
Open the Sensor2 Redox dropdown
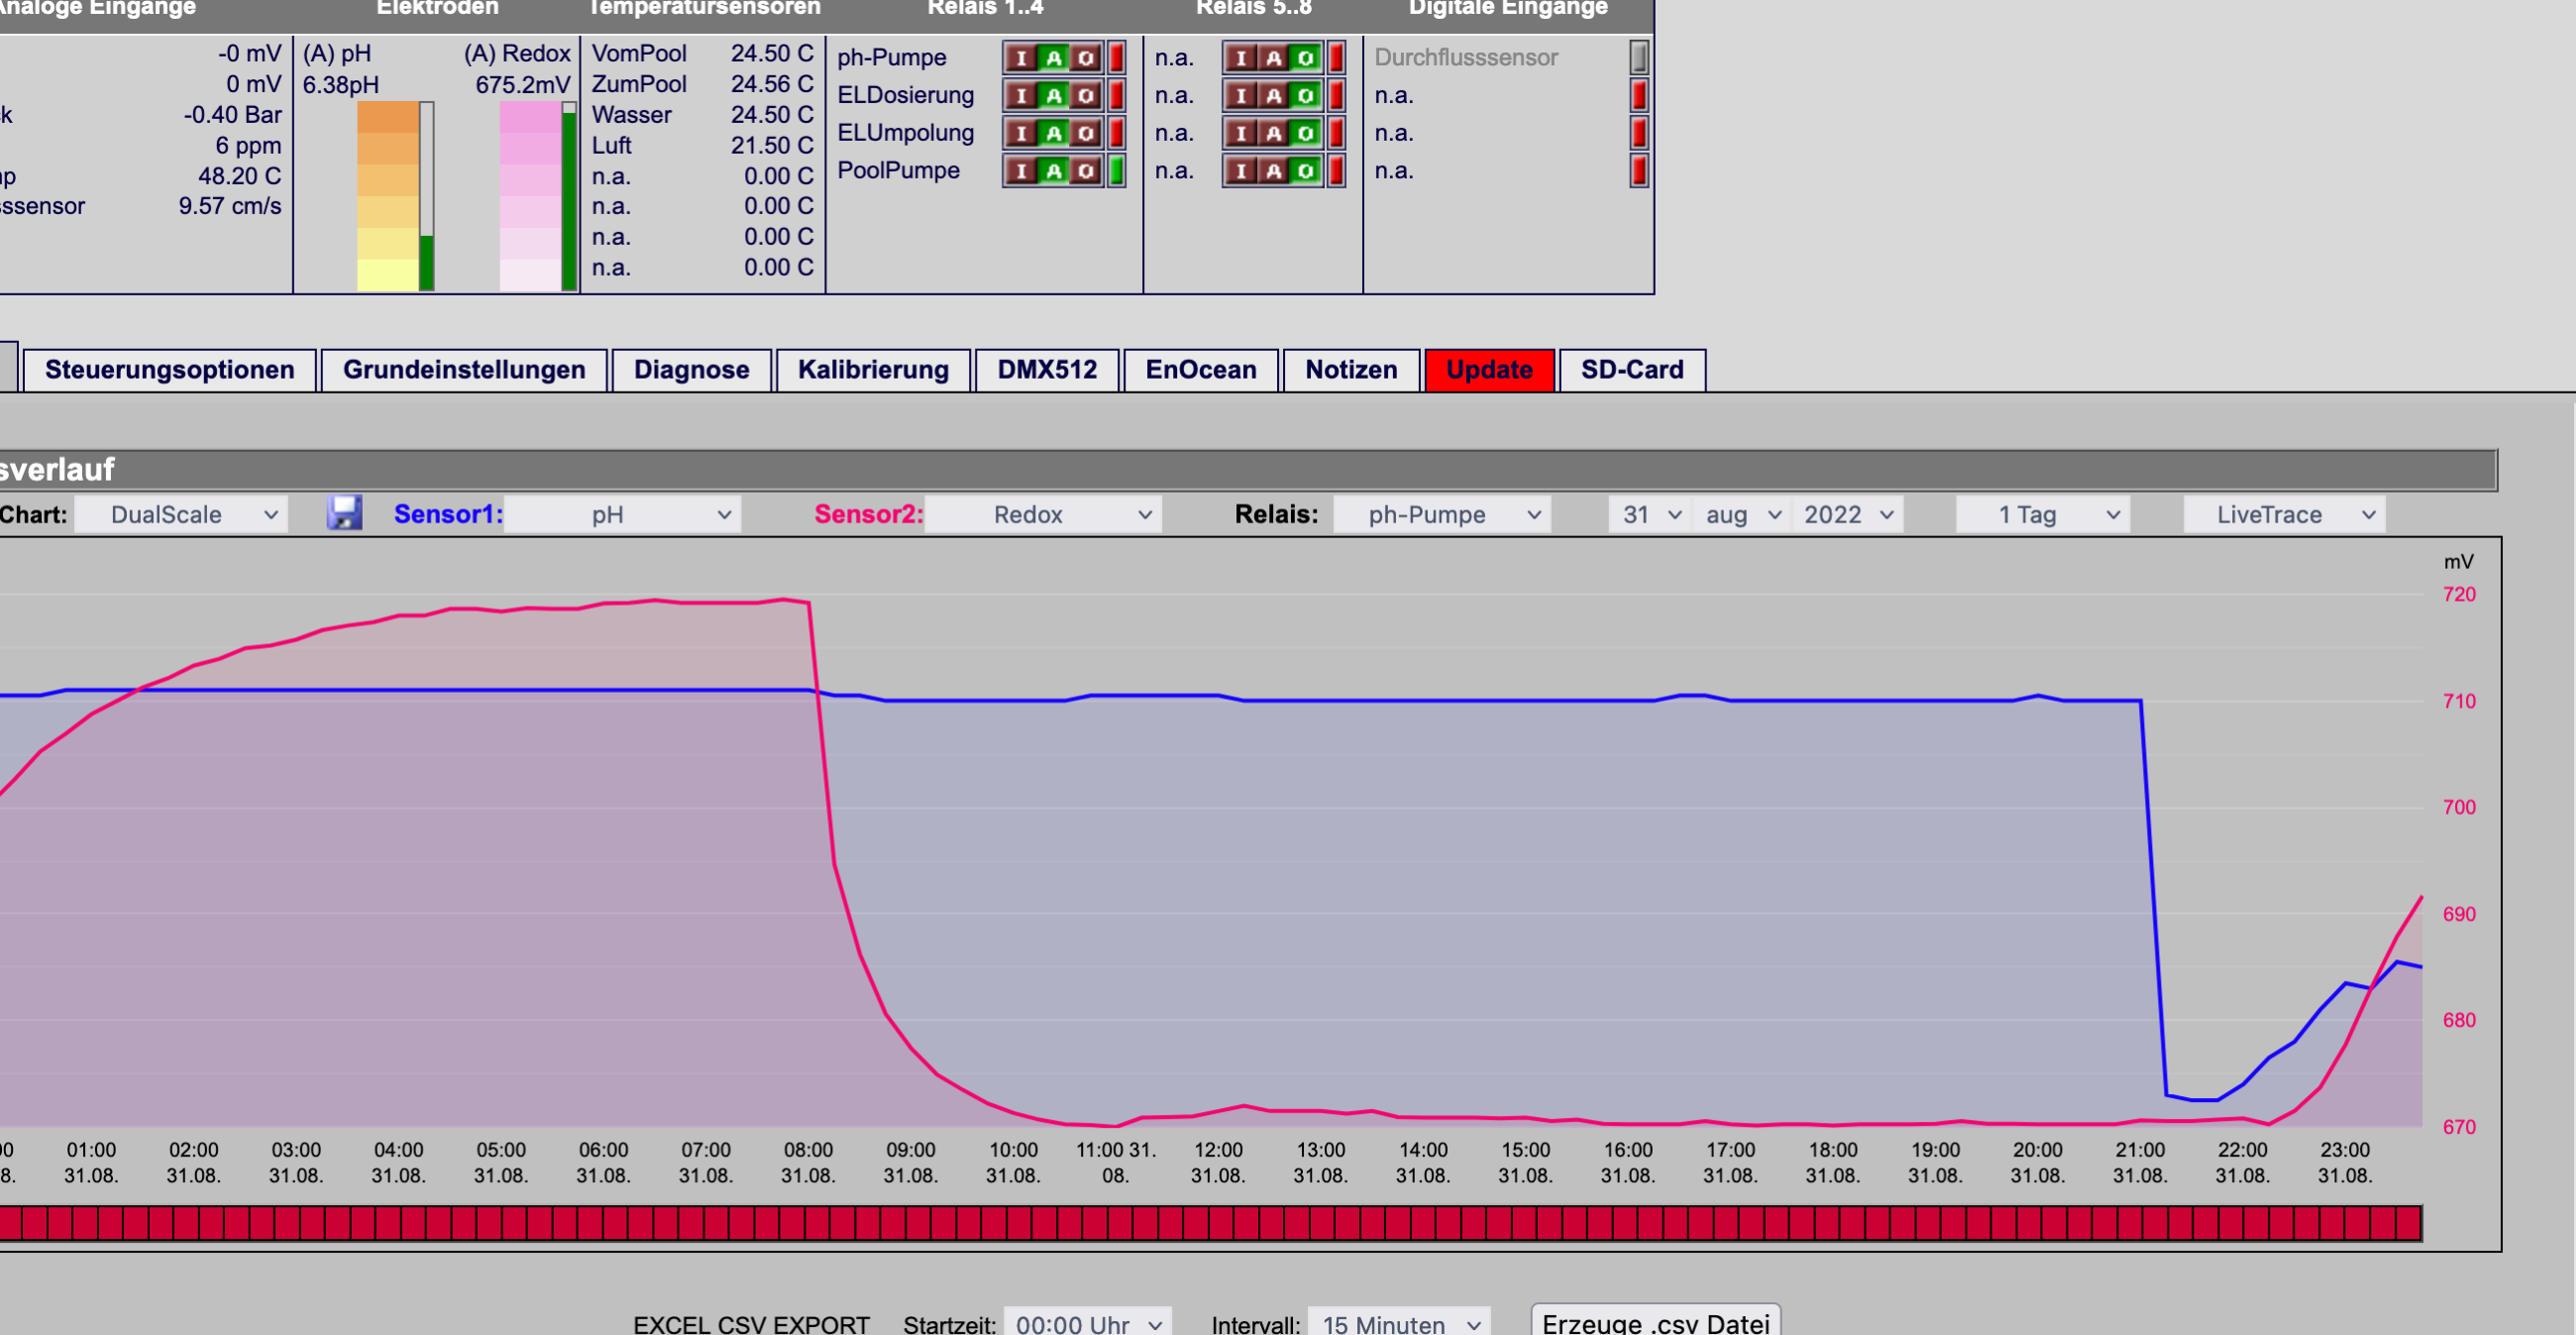coord(1043,514)
